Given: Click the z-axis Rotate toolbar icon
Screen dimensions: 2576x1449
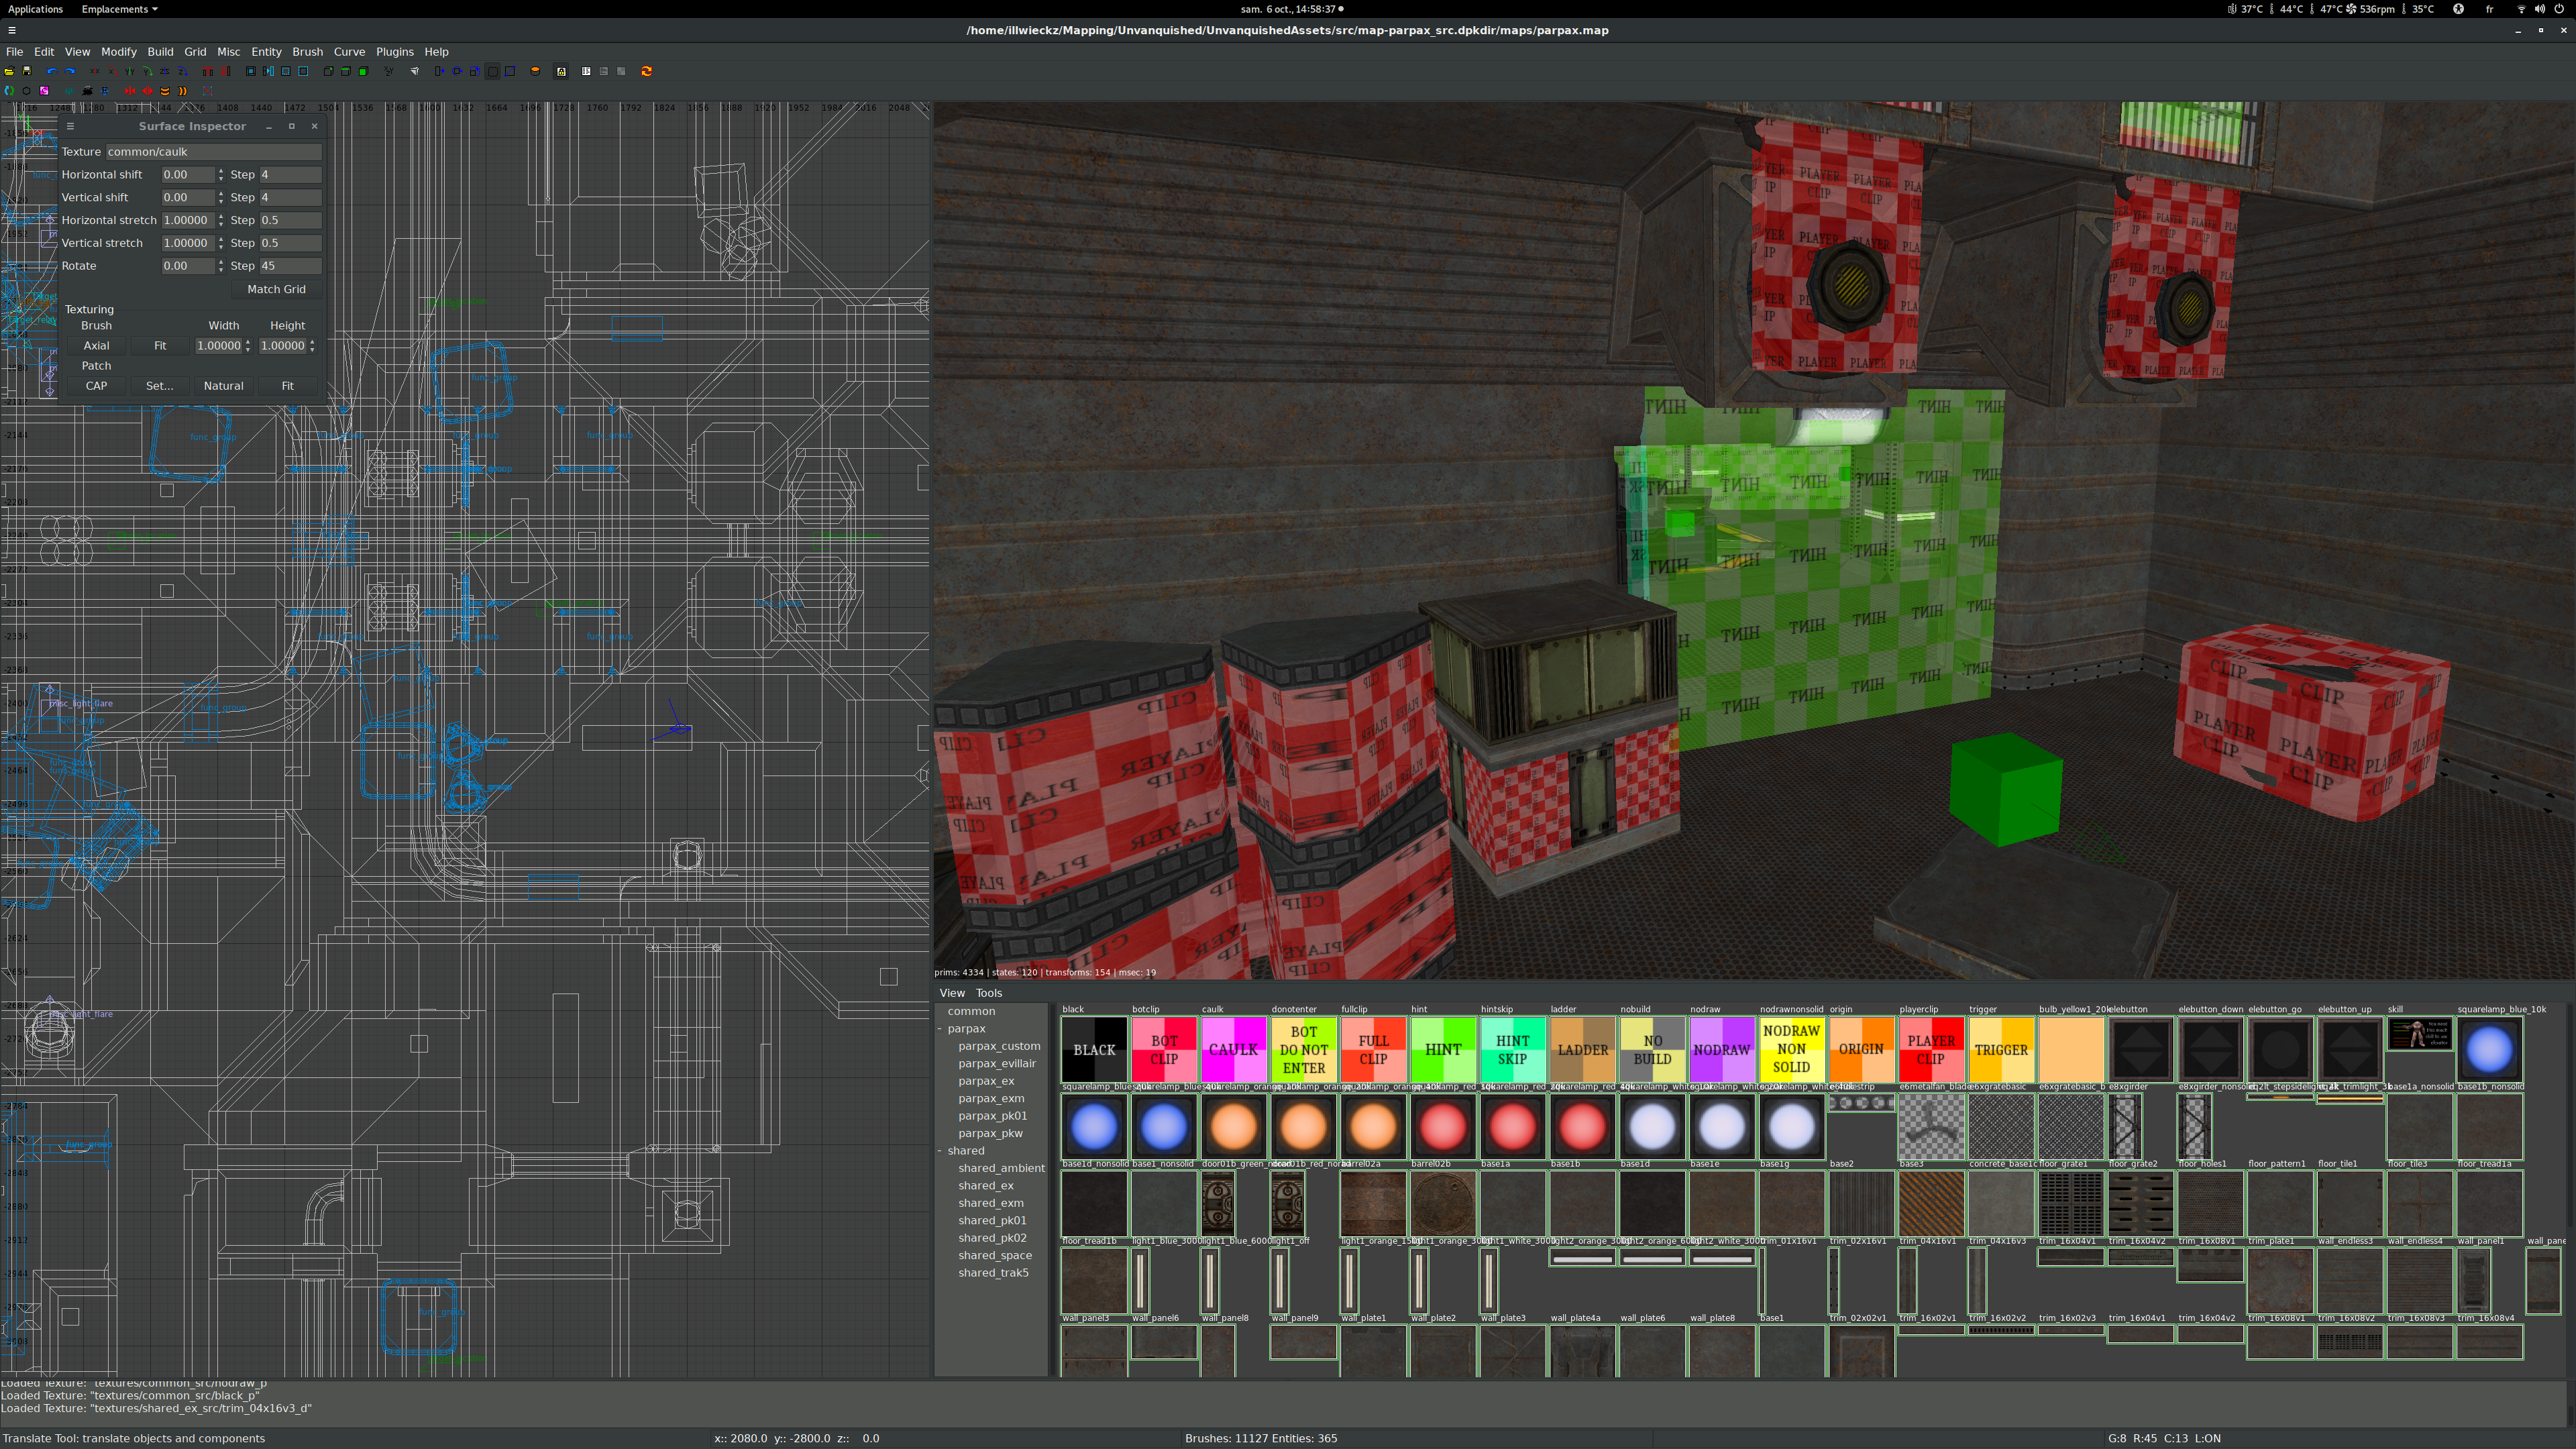Looking at the screenshot, I should 183,71.
